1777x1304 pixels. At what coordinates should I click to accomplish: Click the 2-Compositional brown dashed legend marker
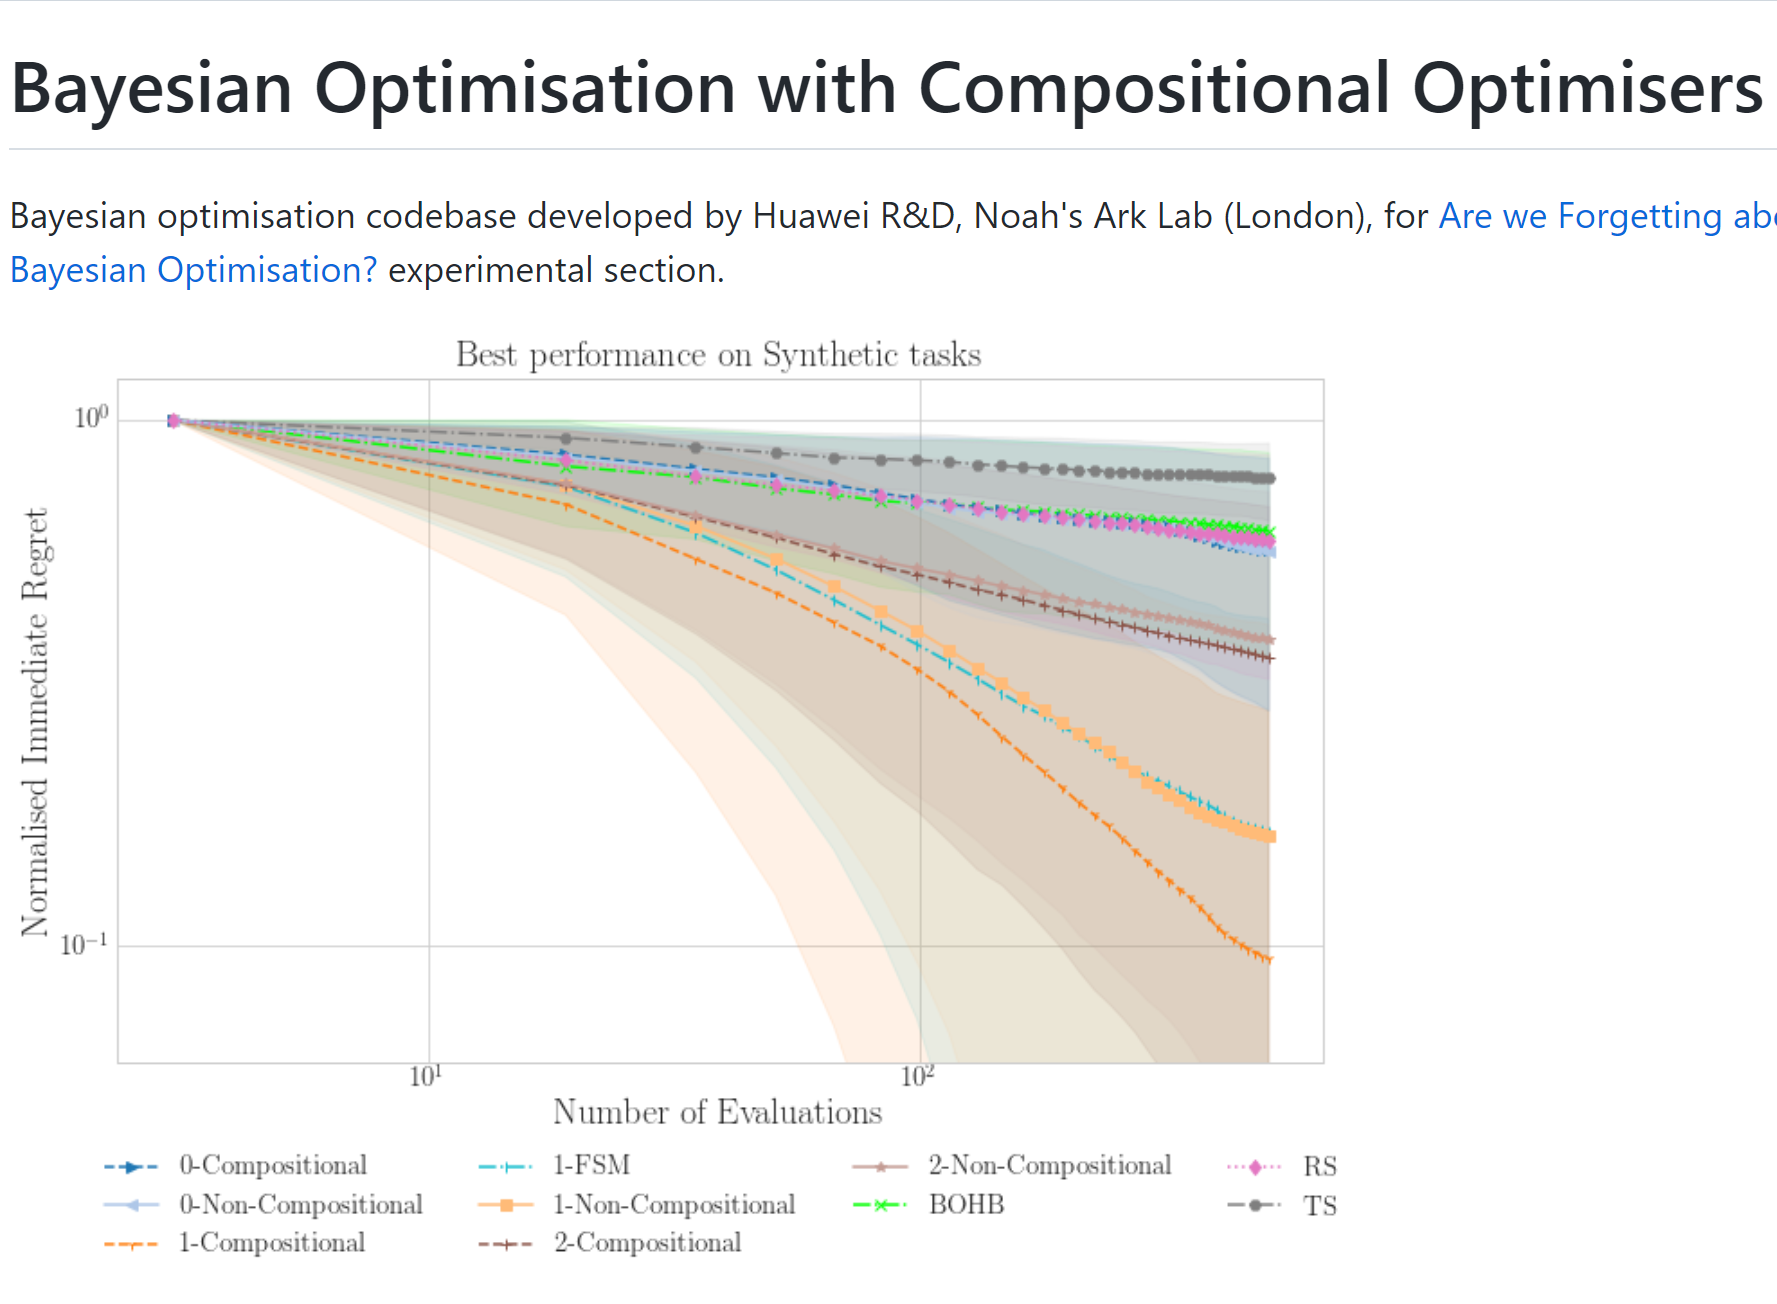[x=506, y=1245]
